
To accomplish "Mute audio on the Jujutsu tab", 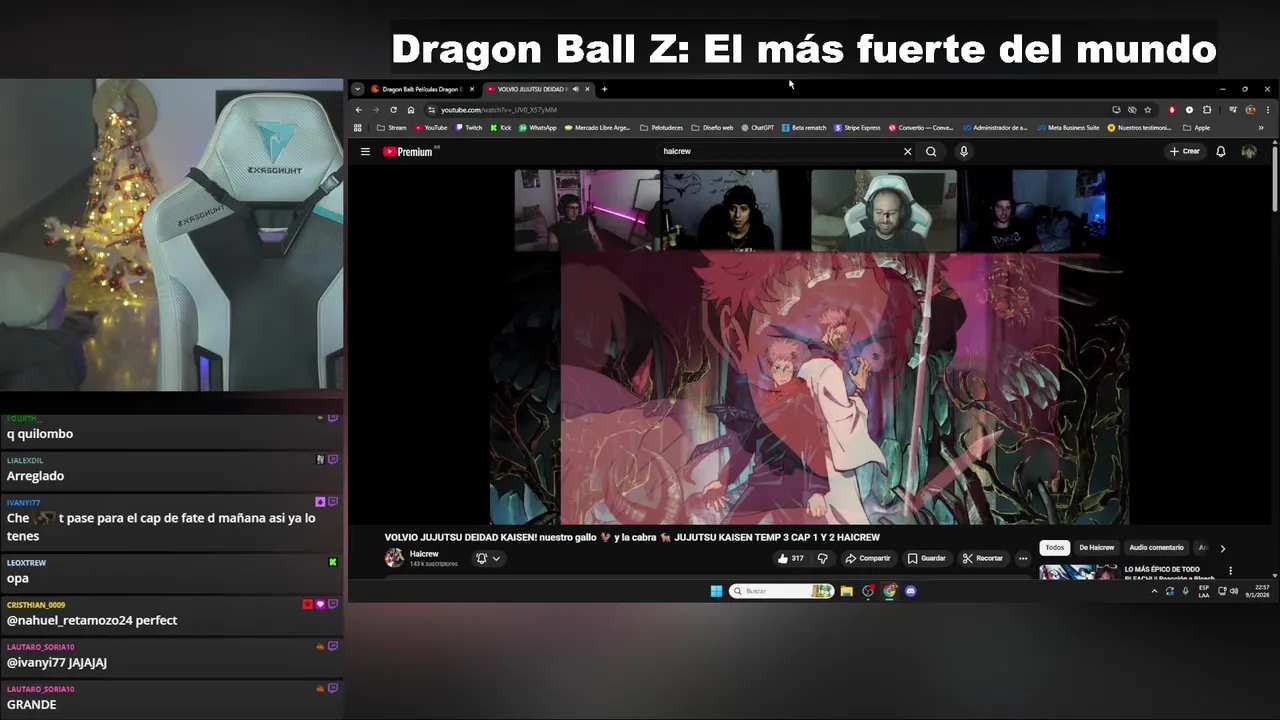I will (575, 89).
